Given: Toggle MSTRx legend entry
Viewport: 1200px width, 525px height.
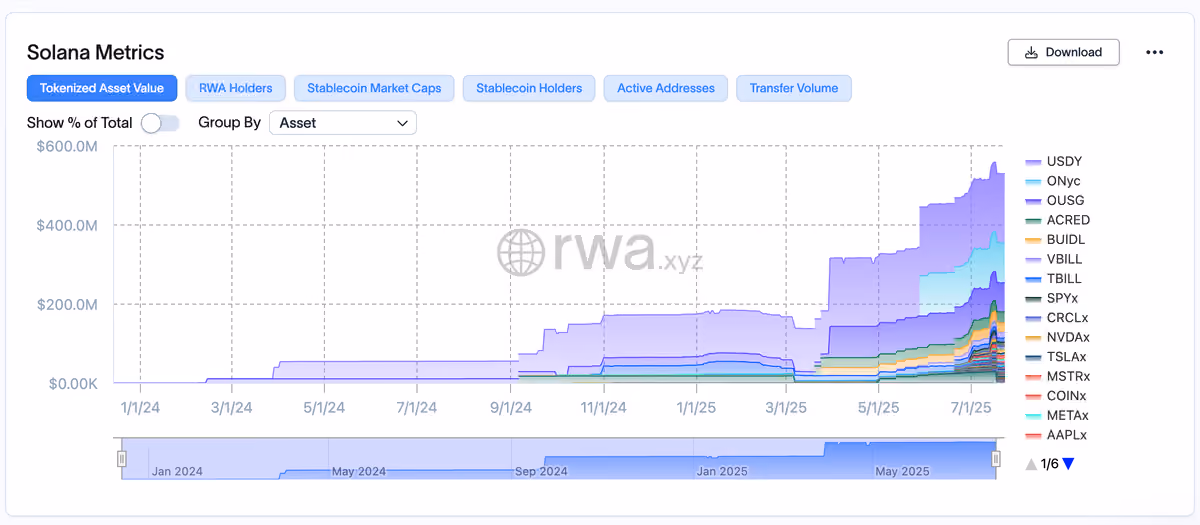Looking at the screenshot, I should tap(1058, 376).
